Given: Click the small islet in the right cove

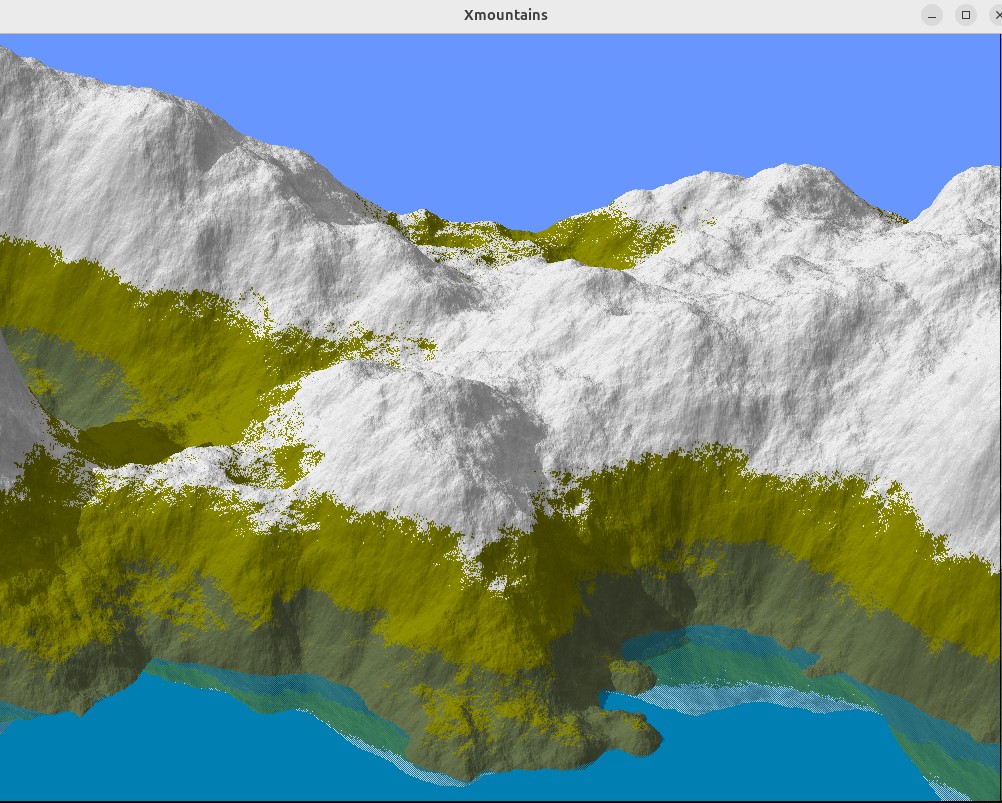Looking at the screenshot, I should pos(632,677).
